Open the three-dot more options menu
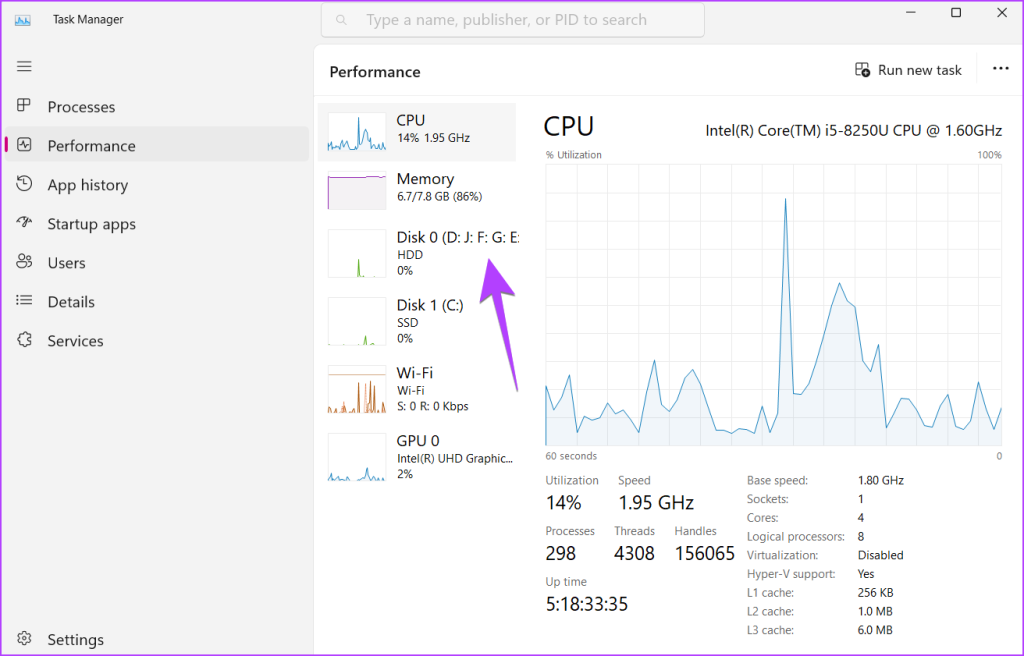Image resolution: width=1024 pixels, height=656 pixels. [x=1000, y=69]
